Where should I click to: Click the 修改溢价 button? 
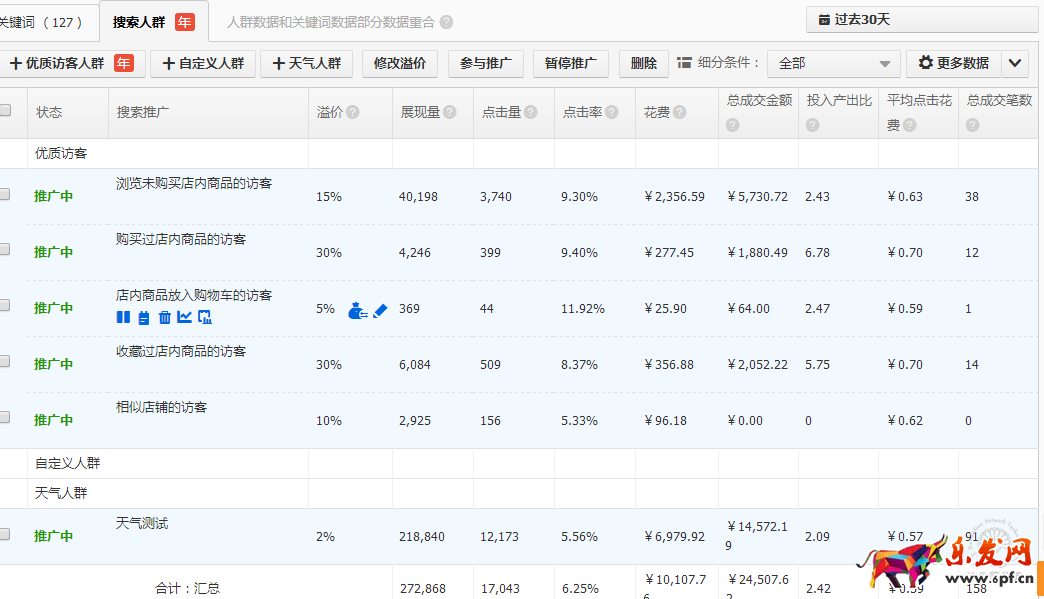pos(399,63)
